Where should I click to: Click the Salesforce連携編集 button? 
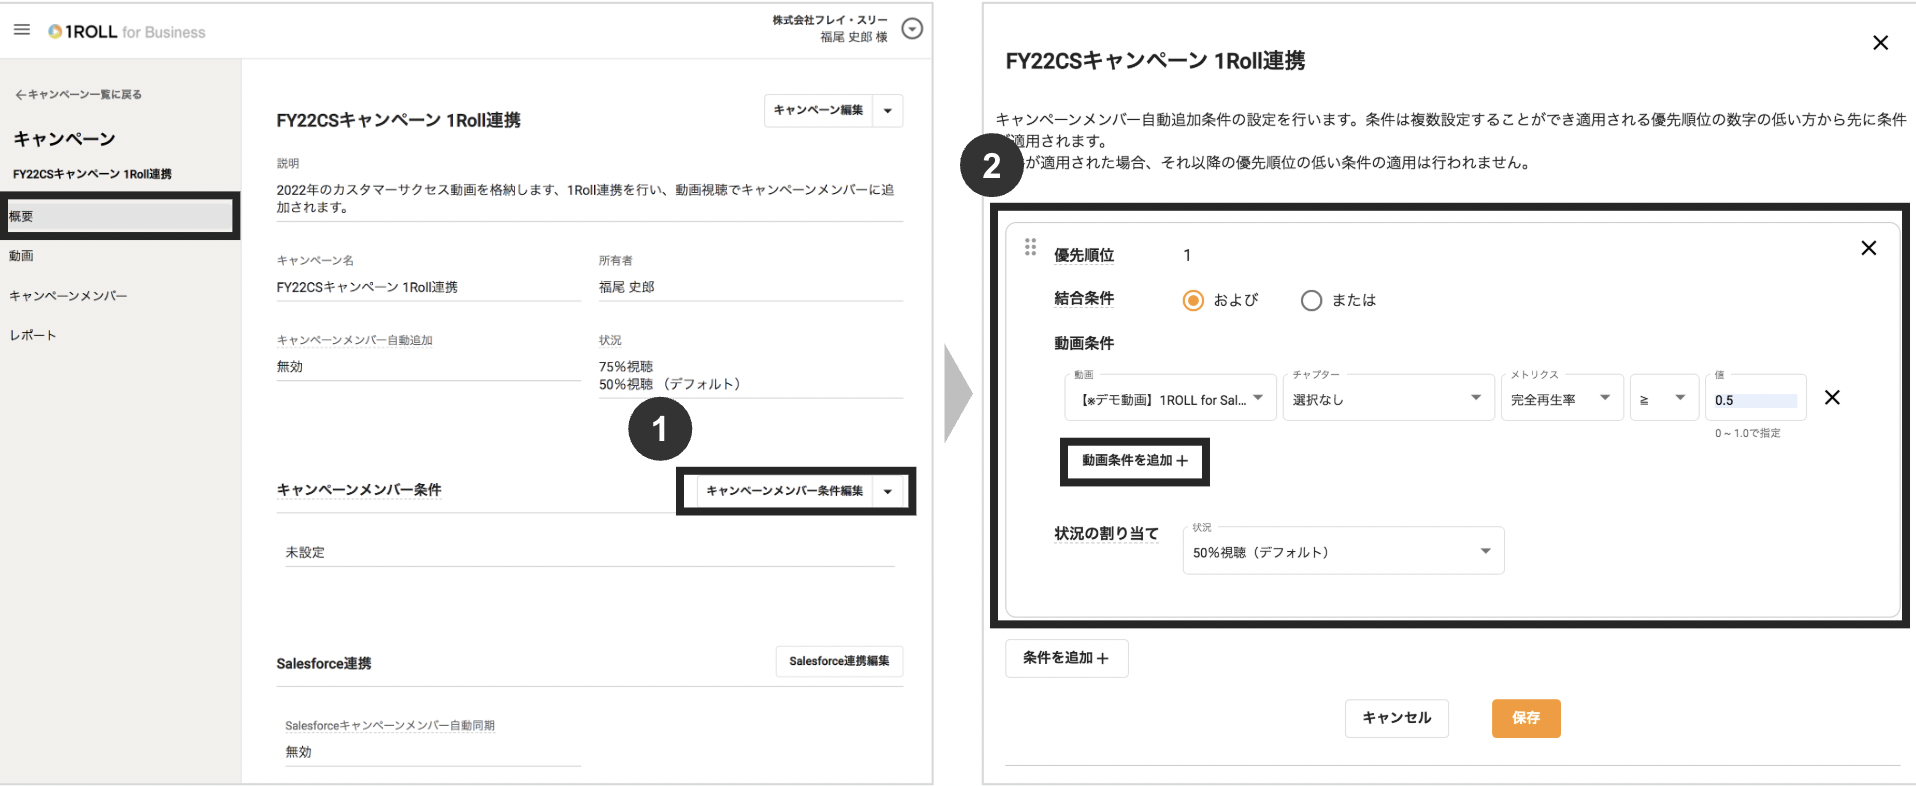click(839, 661)
